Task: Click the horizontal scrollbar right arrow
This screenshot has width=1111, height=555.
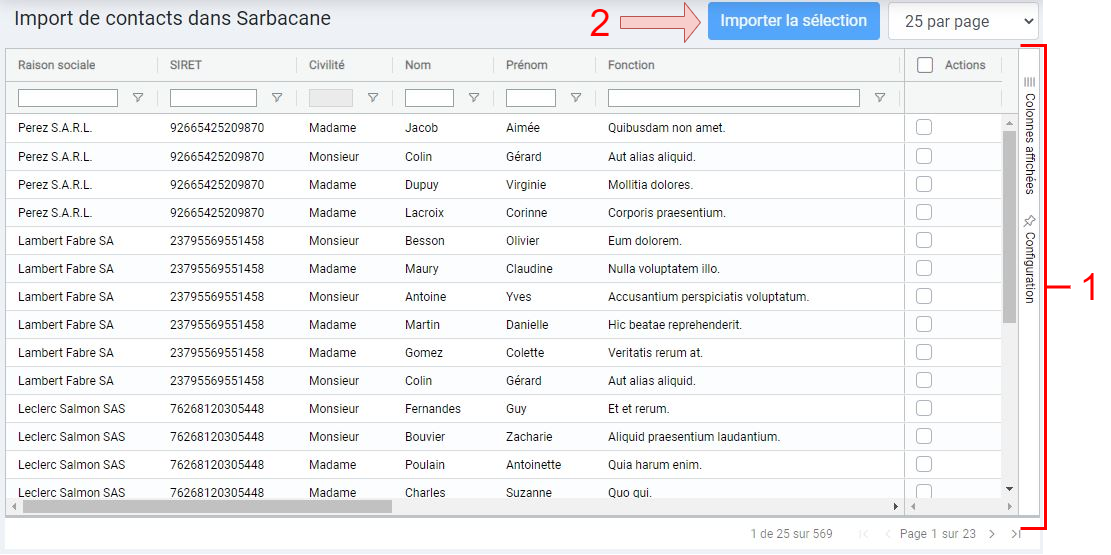Action: pos(895,507)
